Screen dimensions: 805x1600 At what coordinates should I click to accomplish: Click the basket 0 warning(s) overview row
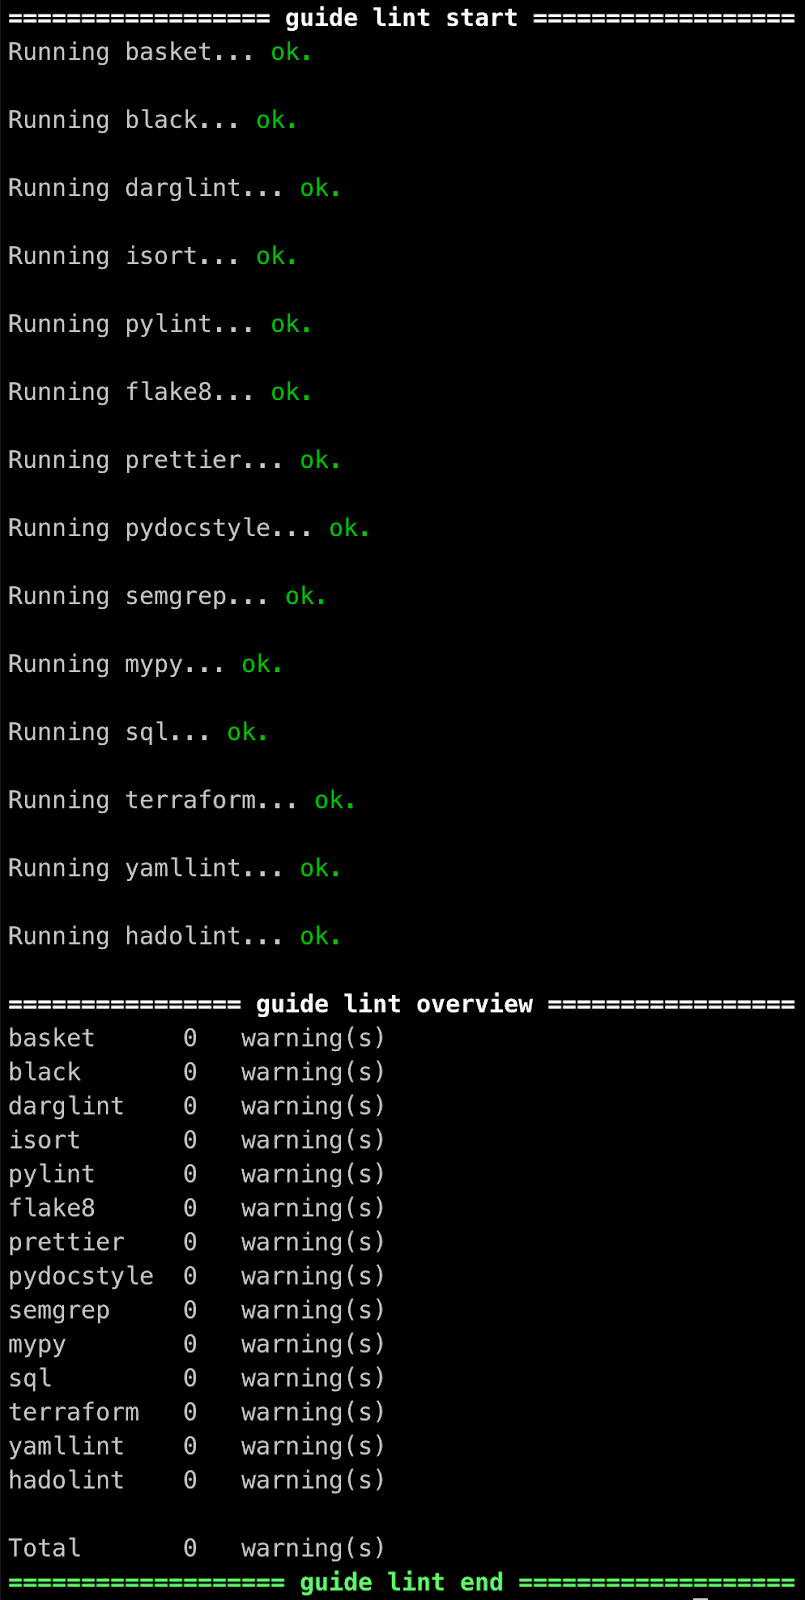(196, 1038)
